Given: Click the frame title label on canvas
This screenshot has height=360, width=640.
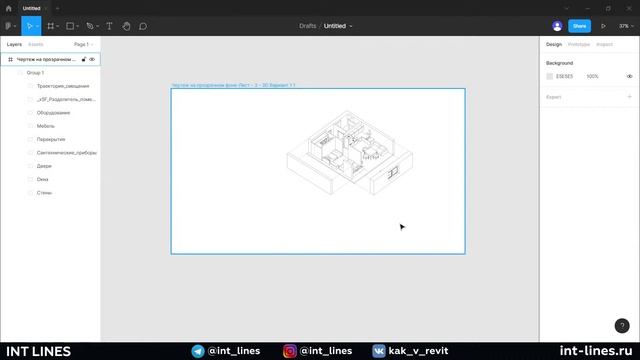Looking at the screenshot, I should [x=233, y=85].
